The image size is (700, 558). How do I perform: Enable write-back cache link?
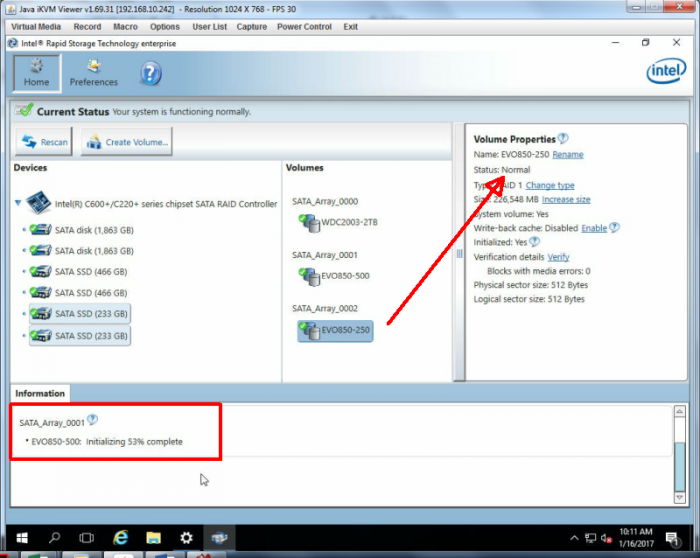(594, 228)
